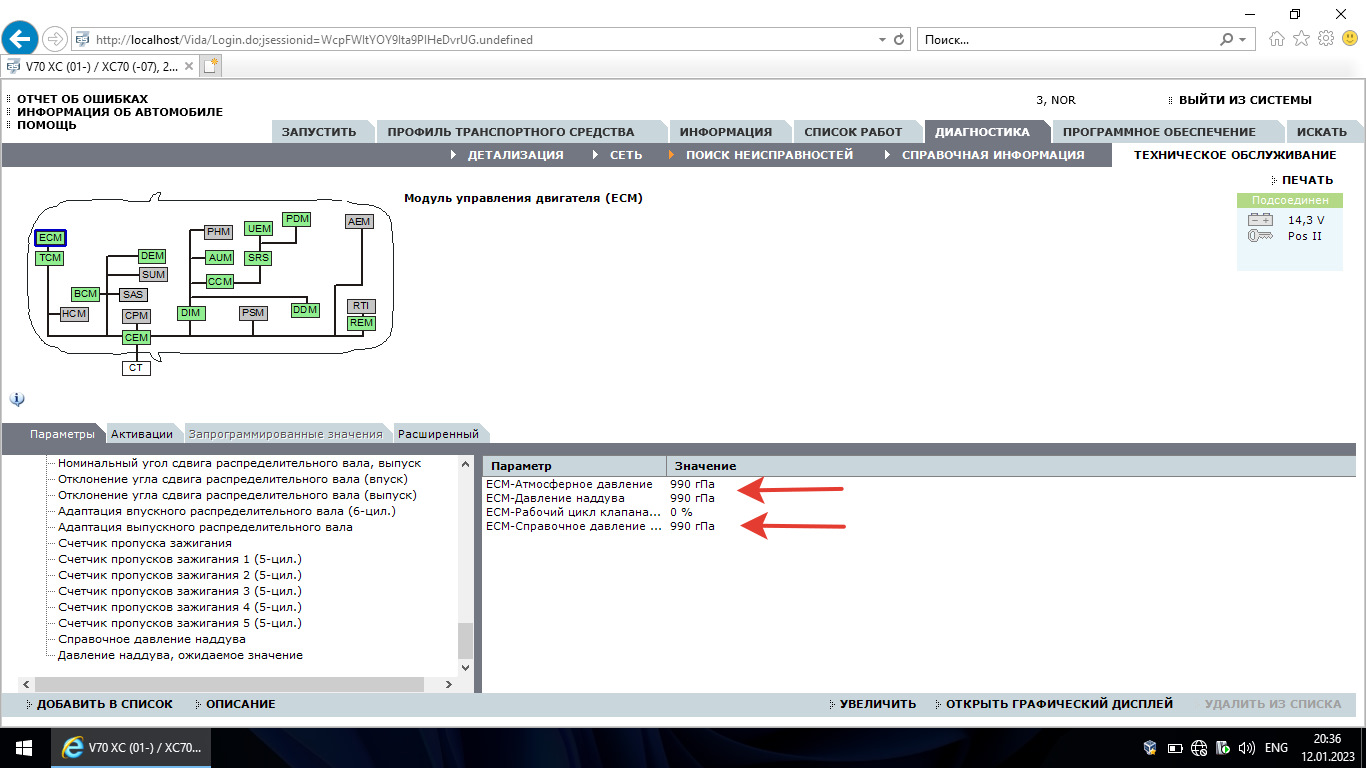
Task: Select the CT node in diagram
Action: click(136, 368)
